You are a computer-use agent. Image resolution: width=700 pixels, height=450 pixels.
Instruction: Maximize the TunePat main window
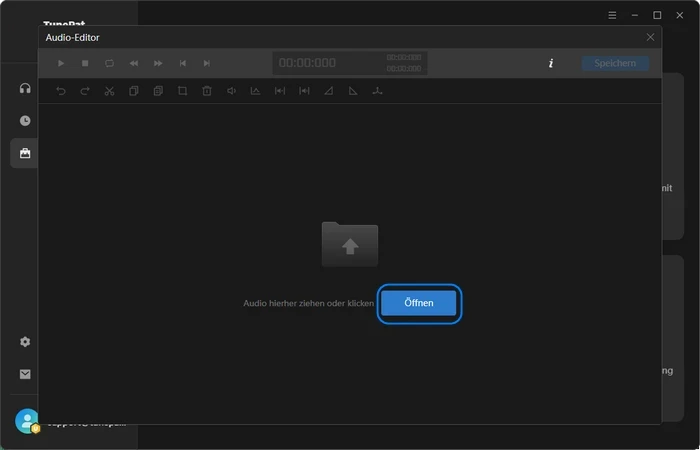(x=657, y=15)
